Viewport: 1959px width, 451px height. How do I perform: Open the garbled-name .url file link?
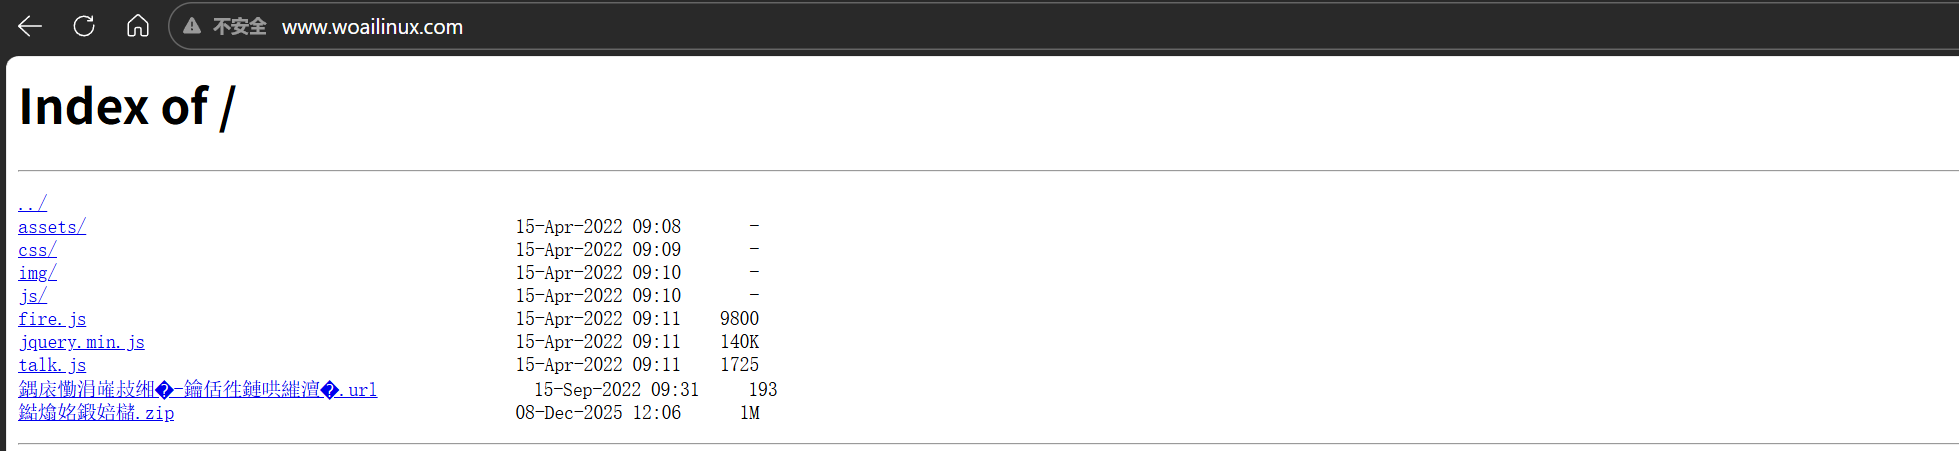197,389
